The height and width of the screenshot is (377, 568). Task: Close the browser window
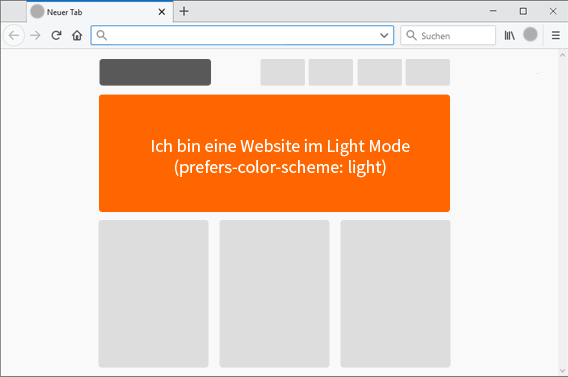[553, 11]
